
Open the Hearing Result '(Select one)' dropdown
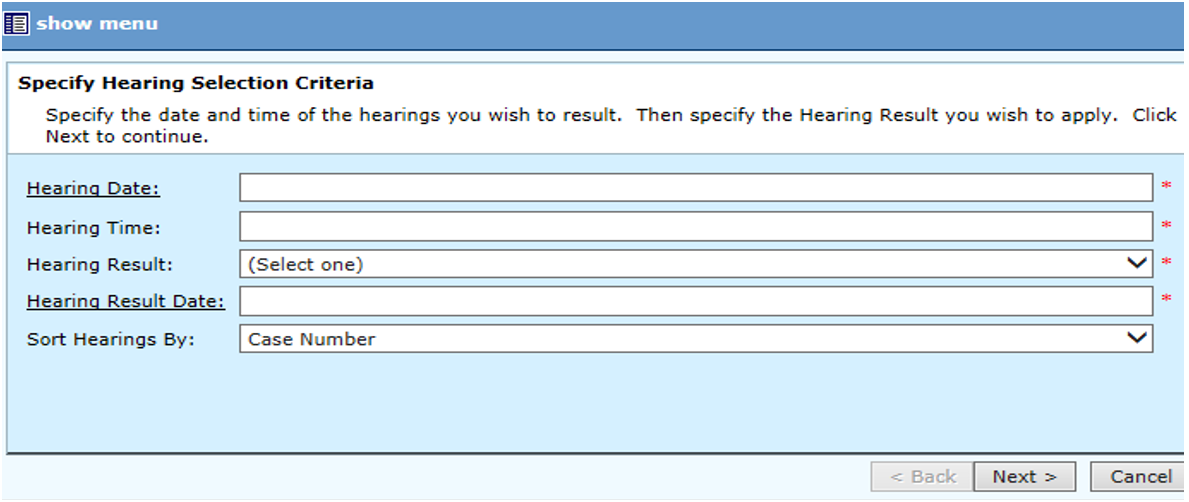coord(680,264)
